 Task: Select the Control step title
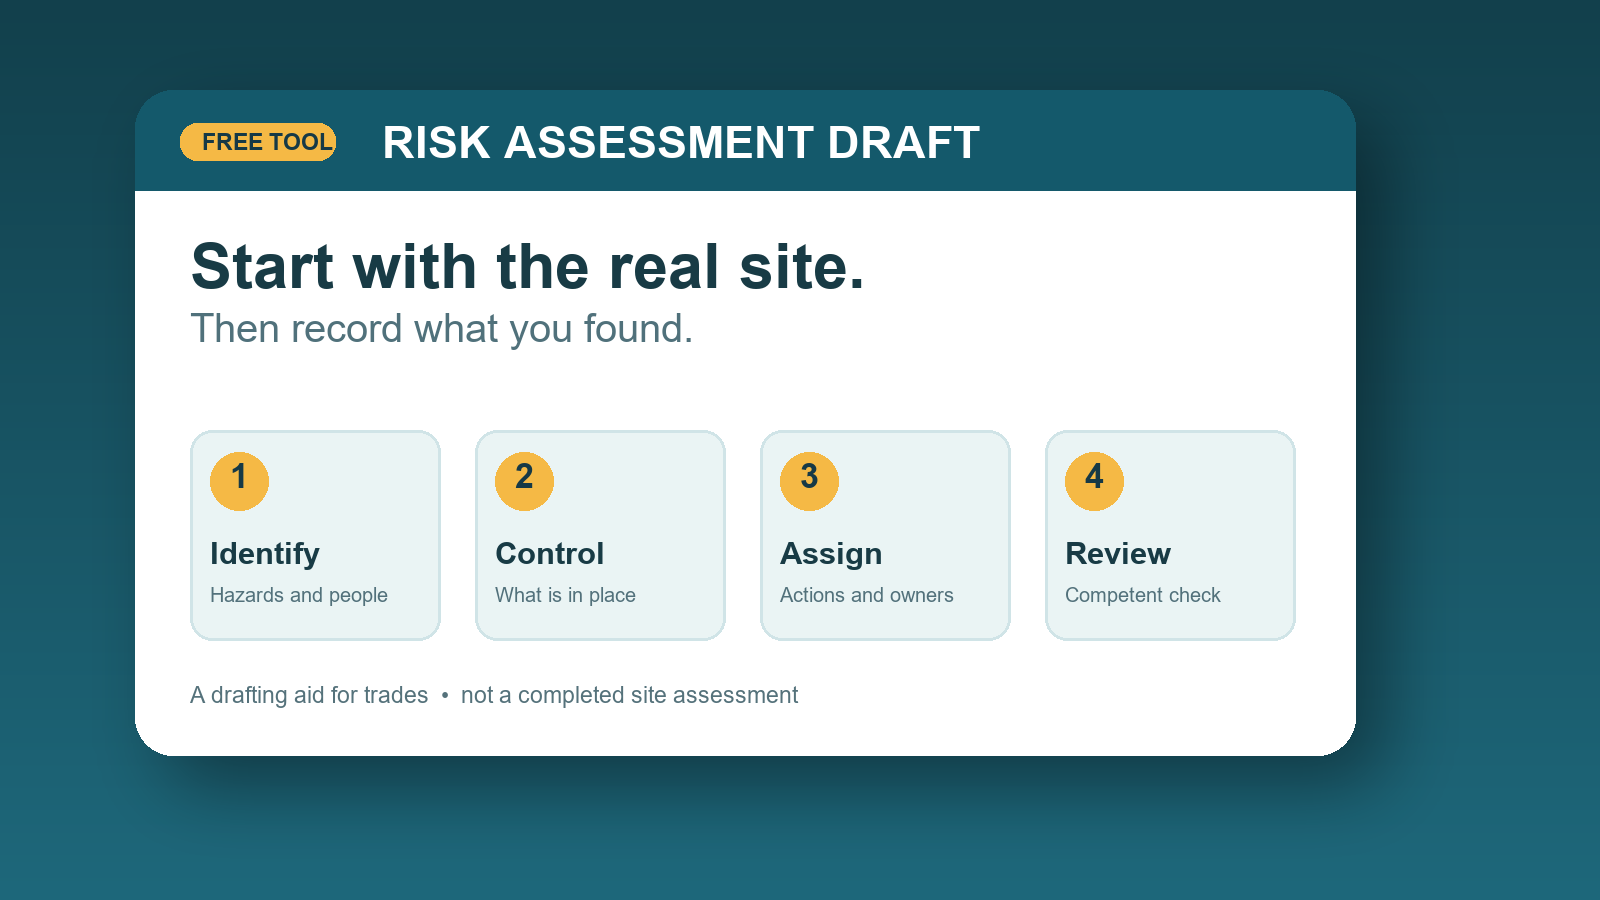click(550, 554)
